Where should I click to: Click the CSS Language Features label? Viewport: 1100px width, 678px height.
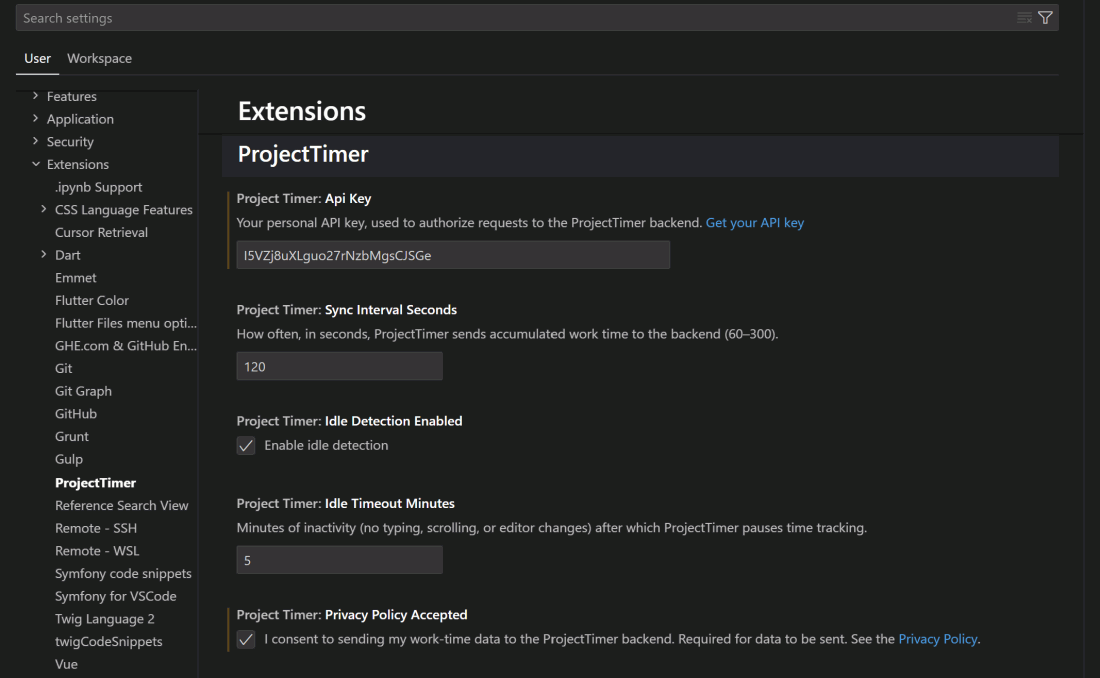pos(123,209)
